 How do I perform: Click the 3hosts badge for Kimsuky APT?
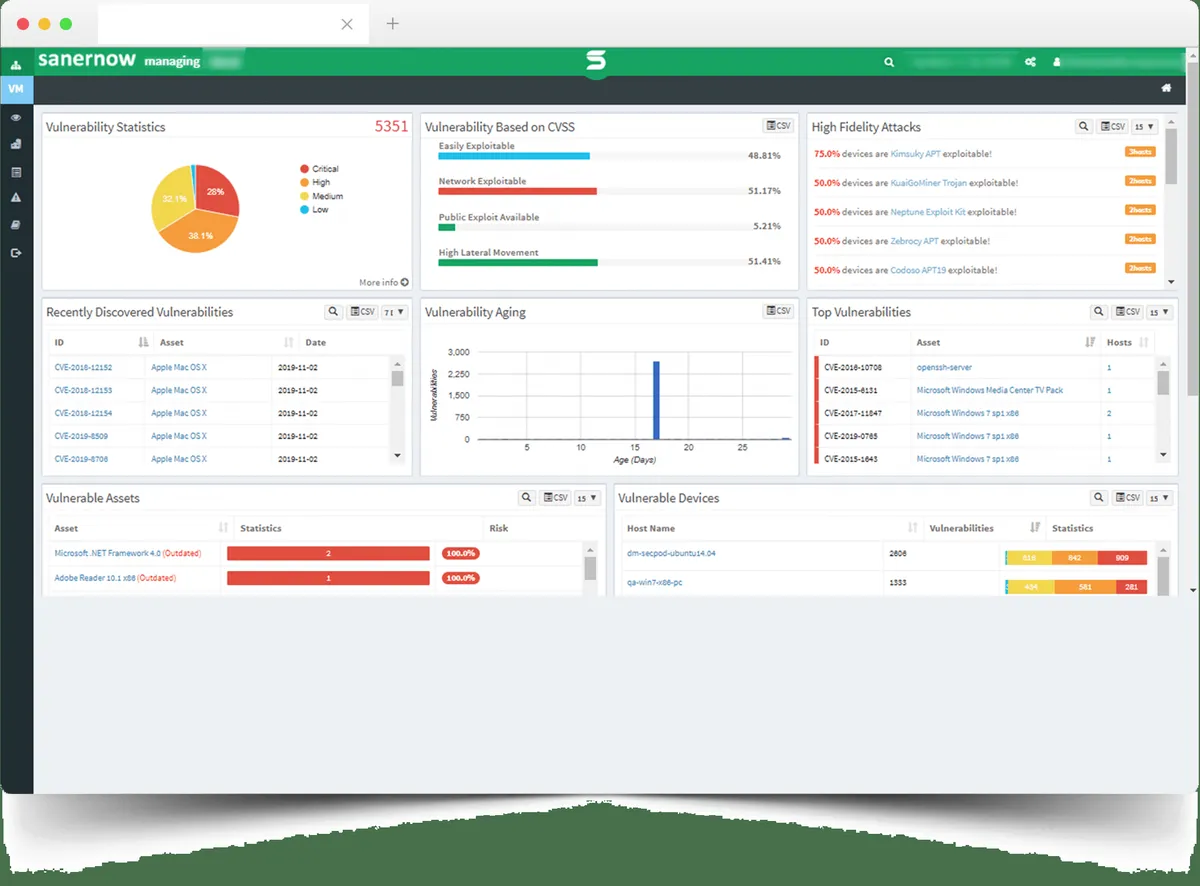click(1140, 152)
